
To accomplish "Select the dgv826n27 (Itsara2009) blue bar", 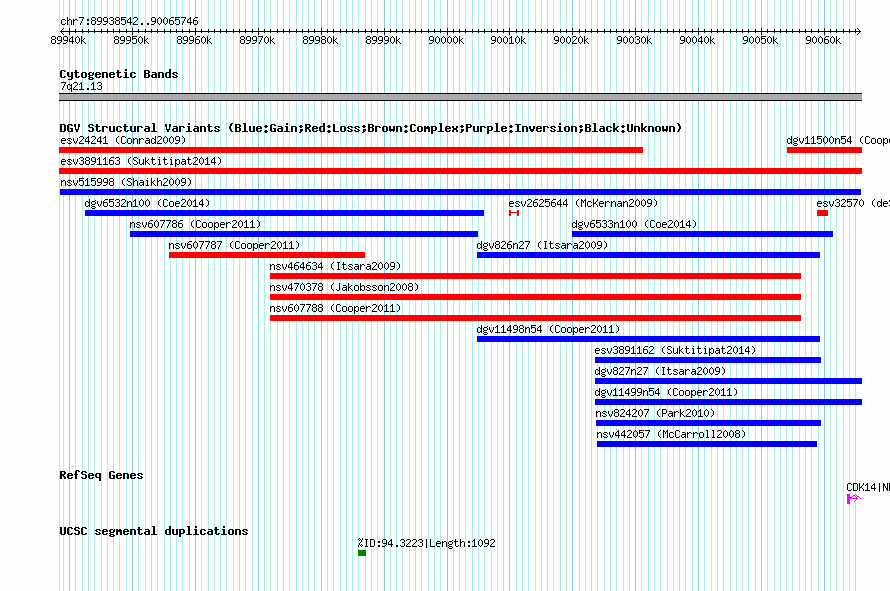I will click(648, 255).
